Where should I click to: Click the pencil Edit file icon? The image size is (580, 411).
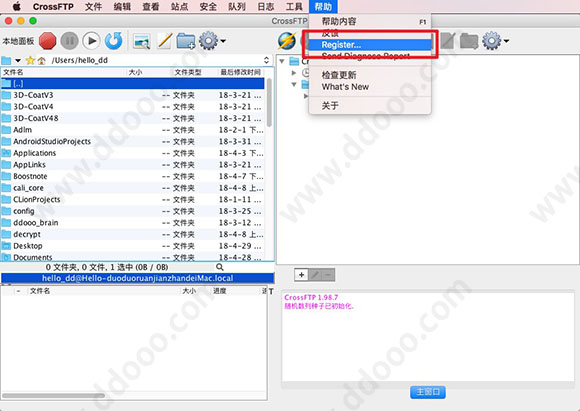pos(165,41)
